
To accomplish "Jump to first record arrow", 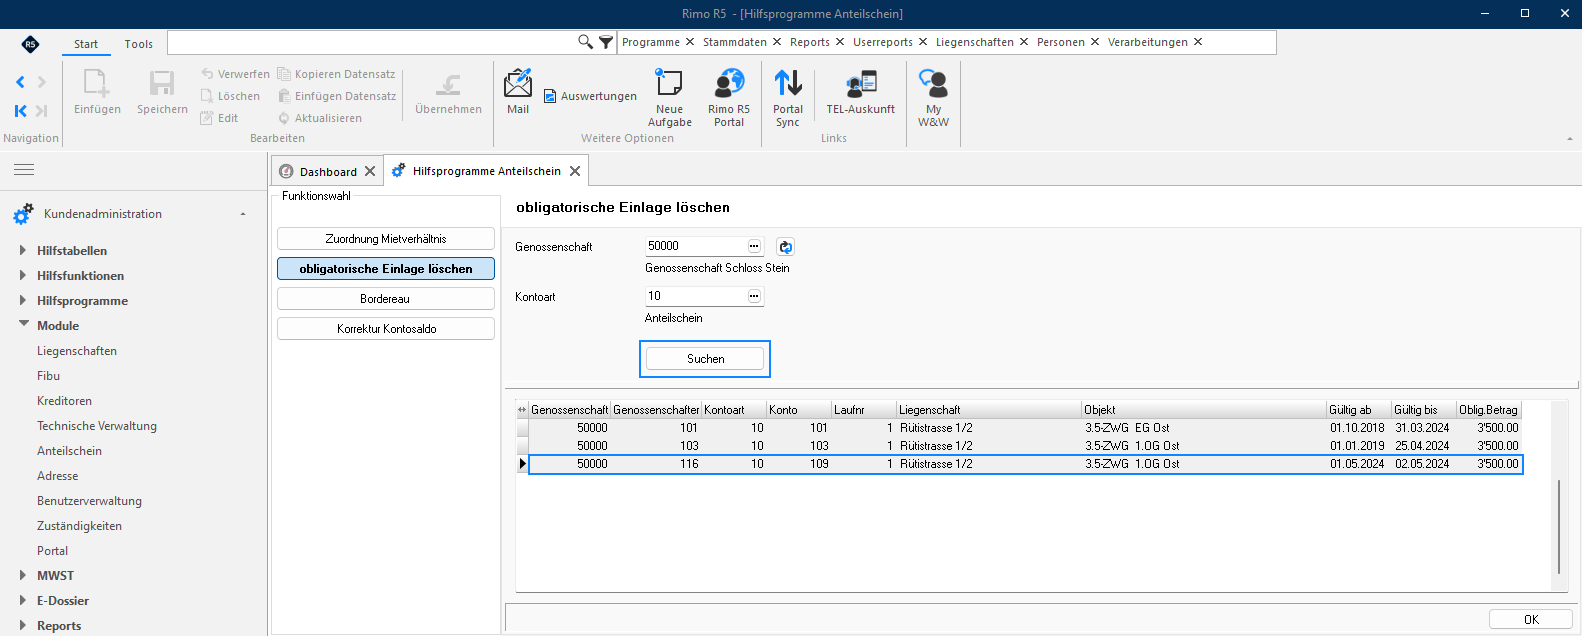I will tap(20, 111).
